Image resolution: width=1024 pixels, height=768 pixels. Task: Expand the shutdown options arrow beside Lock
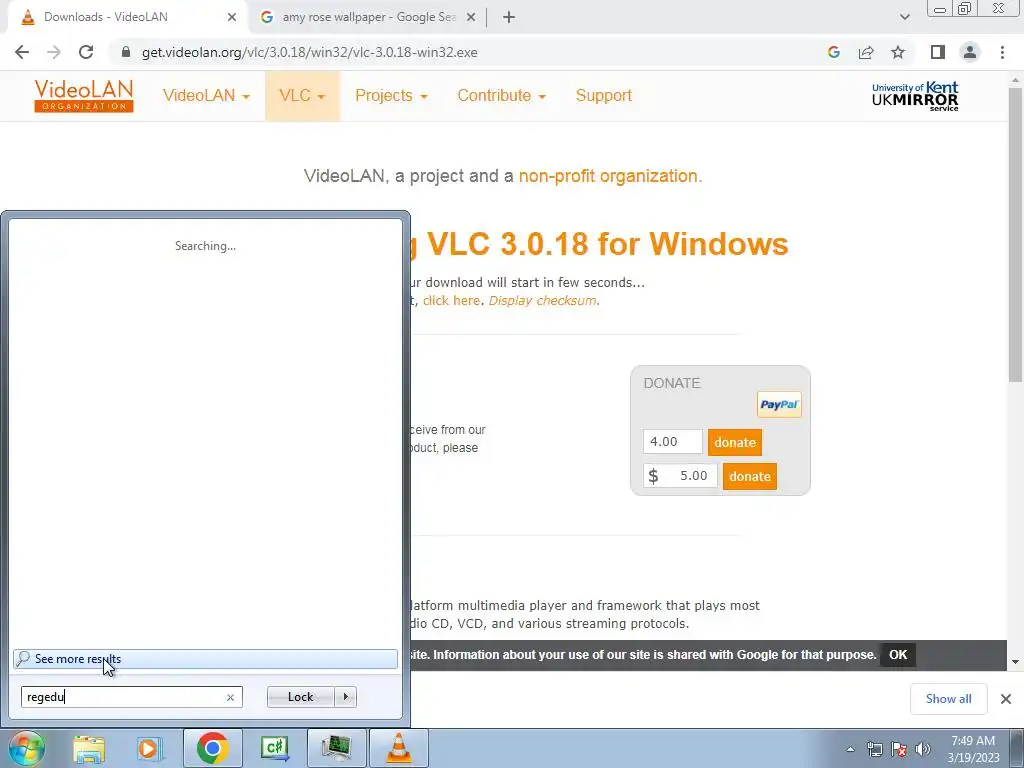345,697
